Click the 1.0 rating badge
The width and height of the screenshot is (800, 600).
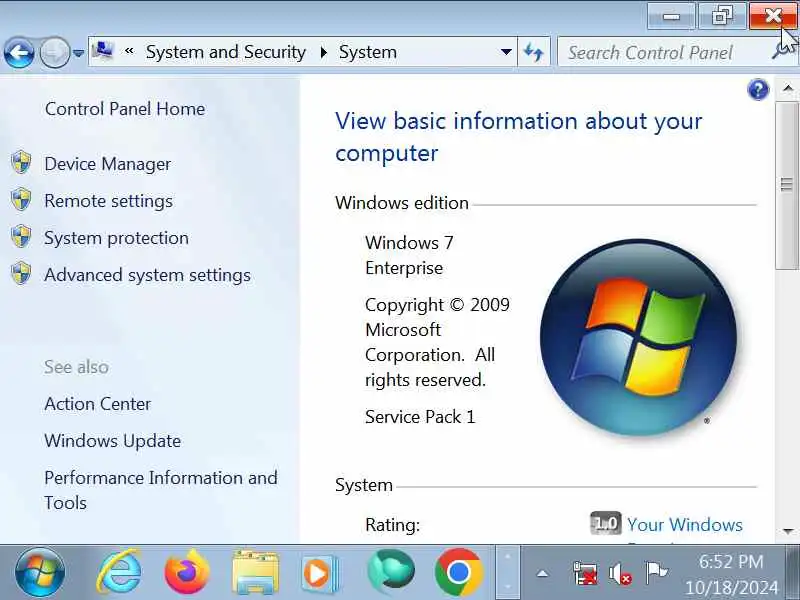(x=606, y=523)
